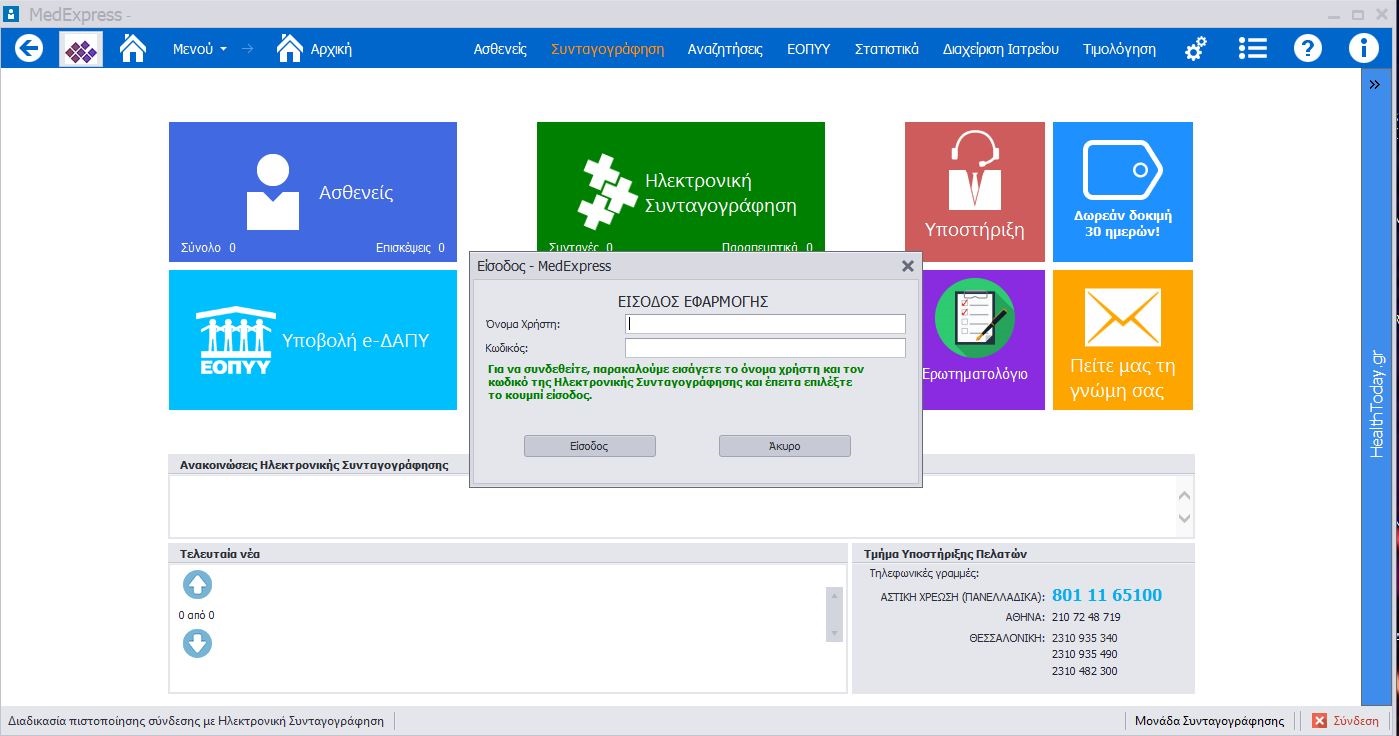Screen dimensions: 1399x736
Task: Focus the Κωδικός password field
Action: [x=765, y=348]
